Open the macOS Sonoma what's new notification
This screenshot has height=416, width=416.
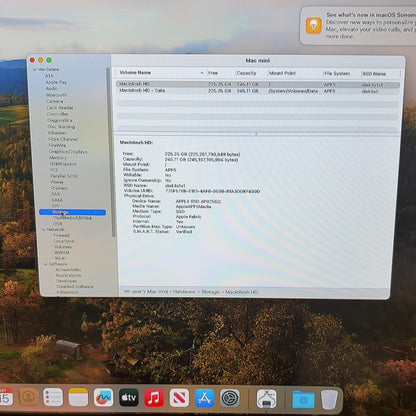coord(358,26)
